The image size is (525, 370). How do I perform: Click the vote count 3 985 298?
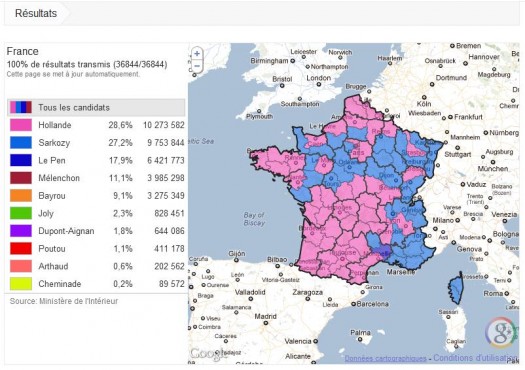click(x=166, y=178)
